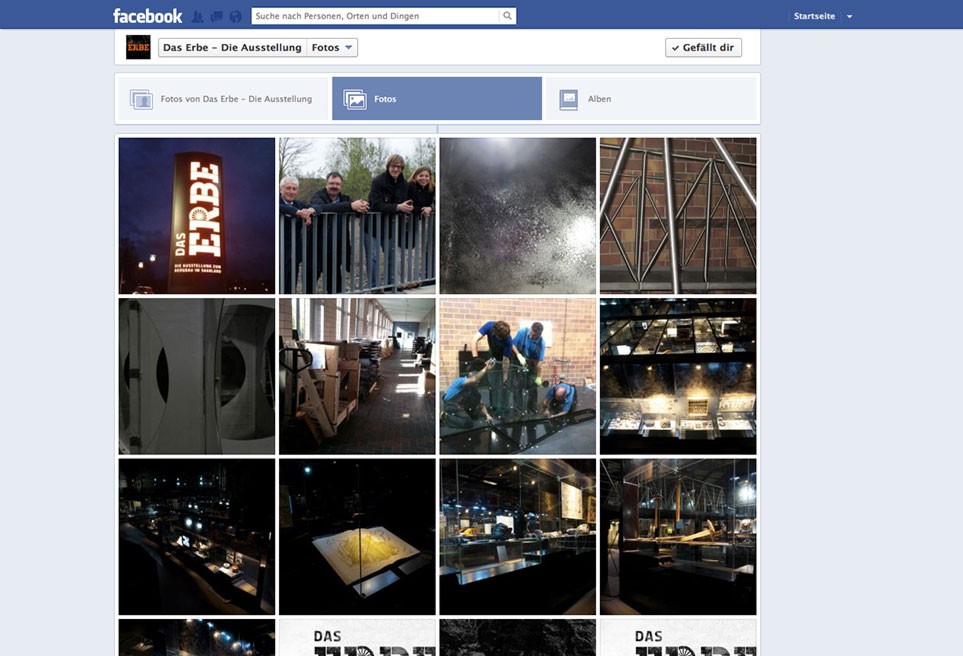Open the Facebook logo home link
The width and height of the screenshot is (963, 656).
[147, 16]
